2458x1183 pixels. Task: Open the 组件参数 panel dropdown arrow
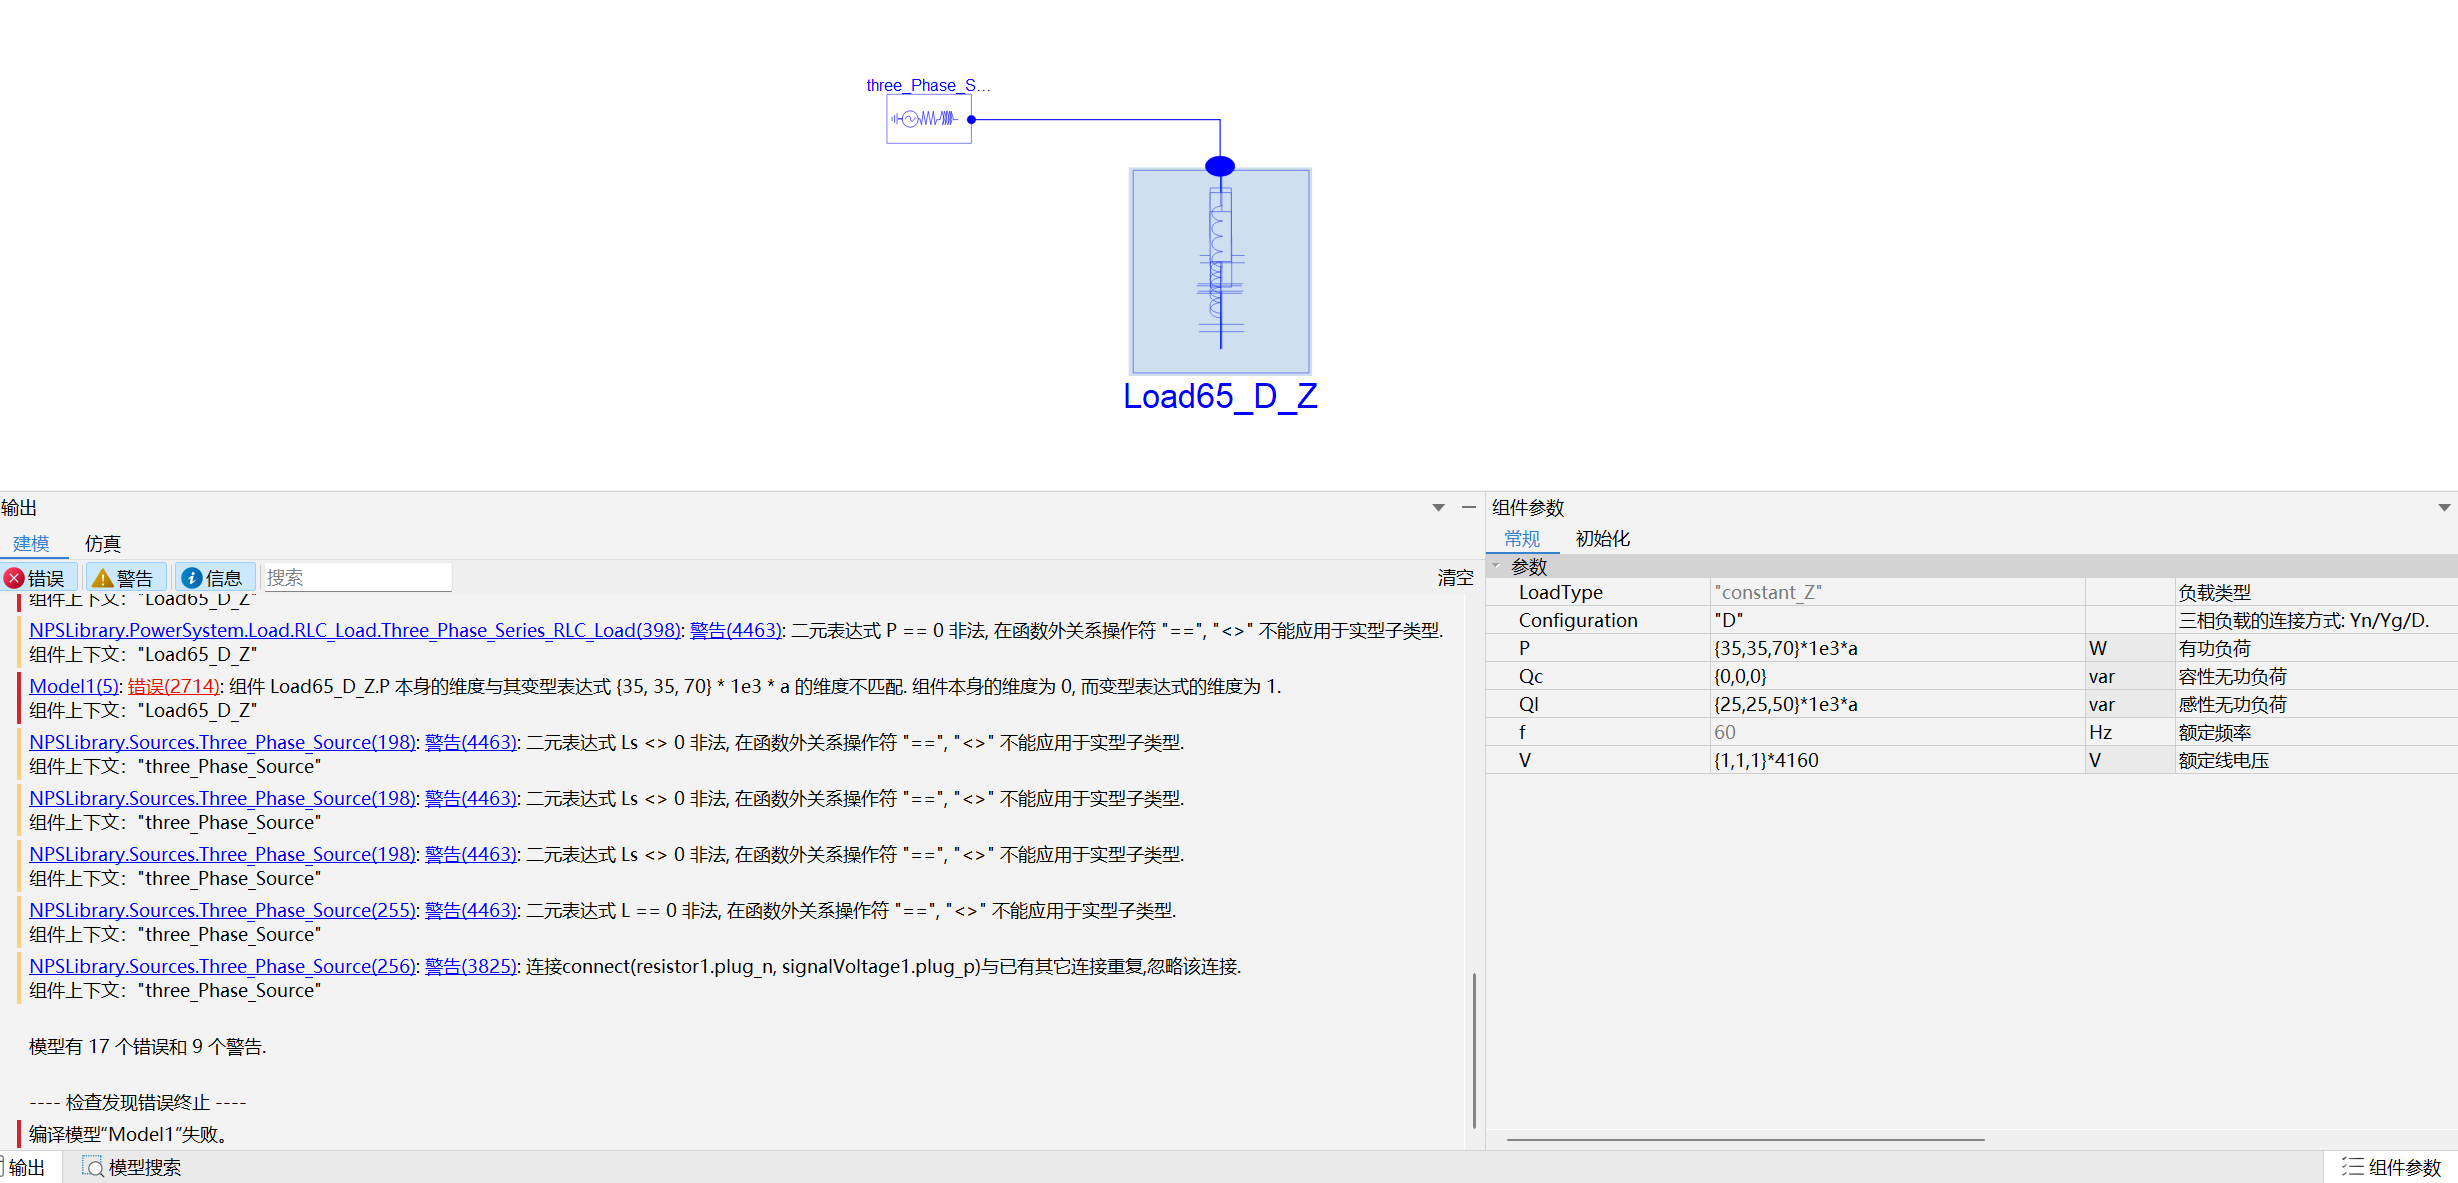tap(2444, 508)
